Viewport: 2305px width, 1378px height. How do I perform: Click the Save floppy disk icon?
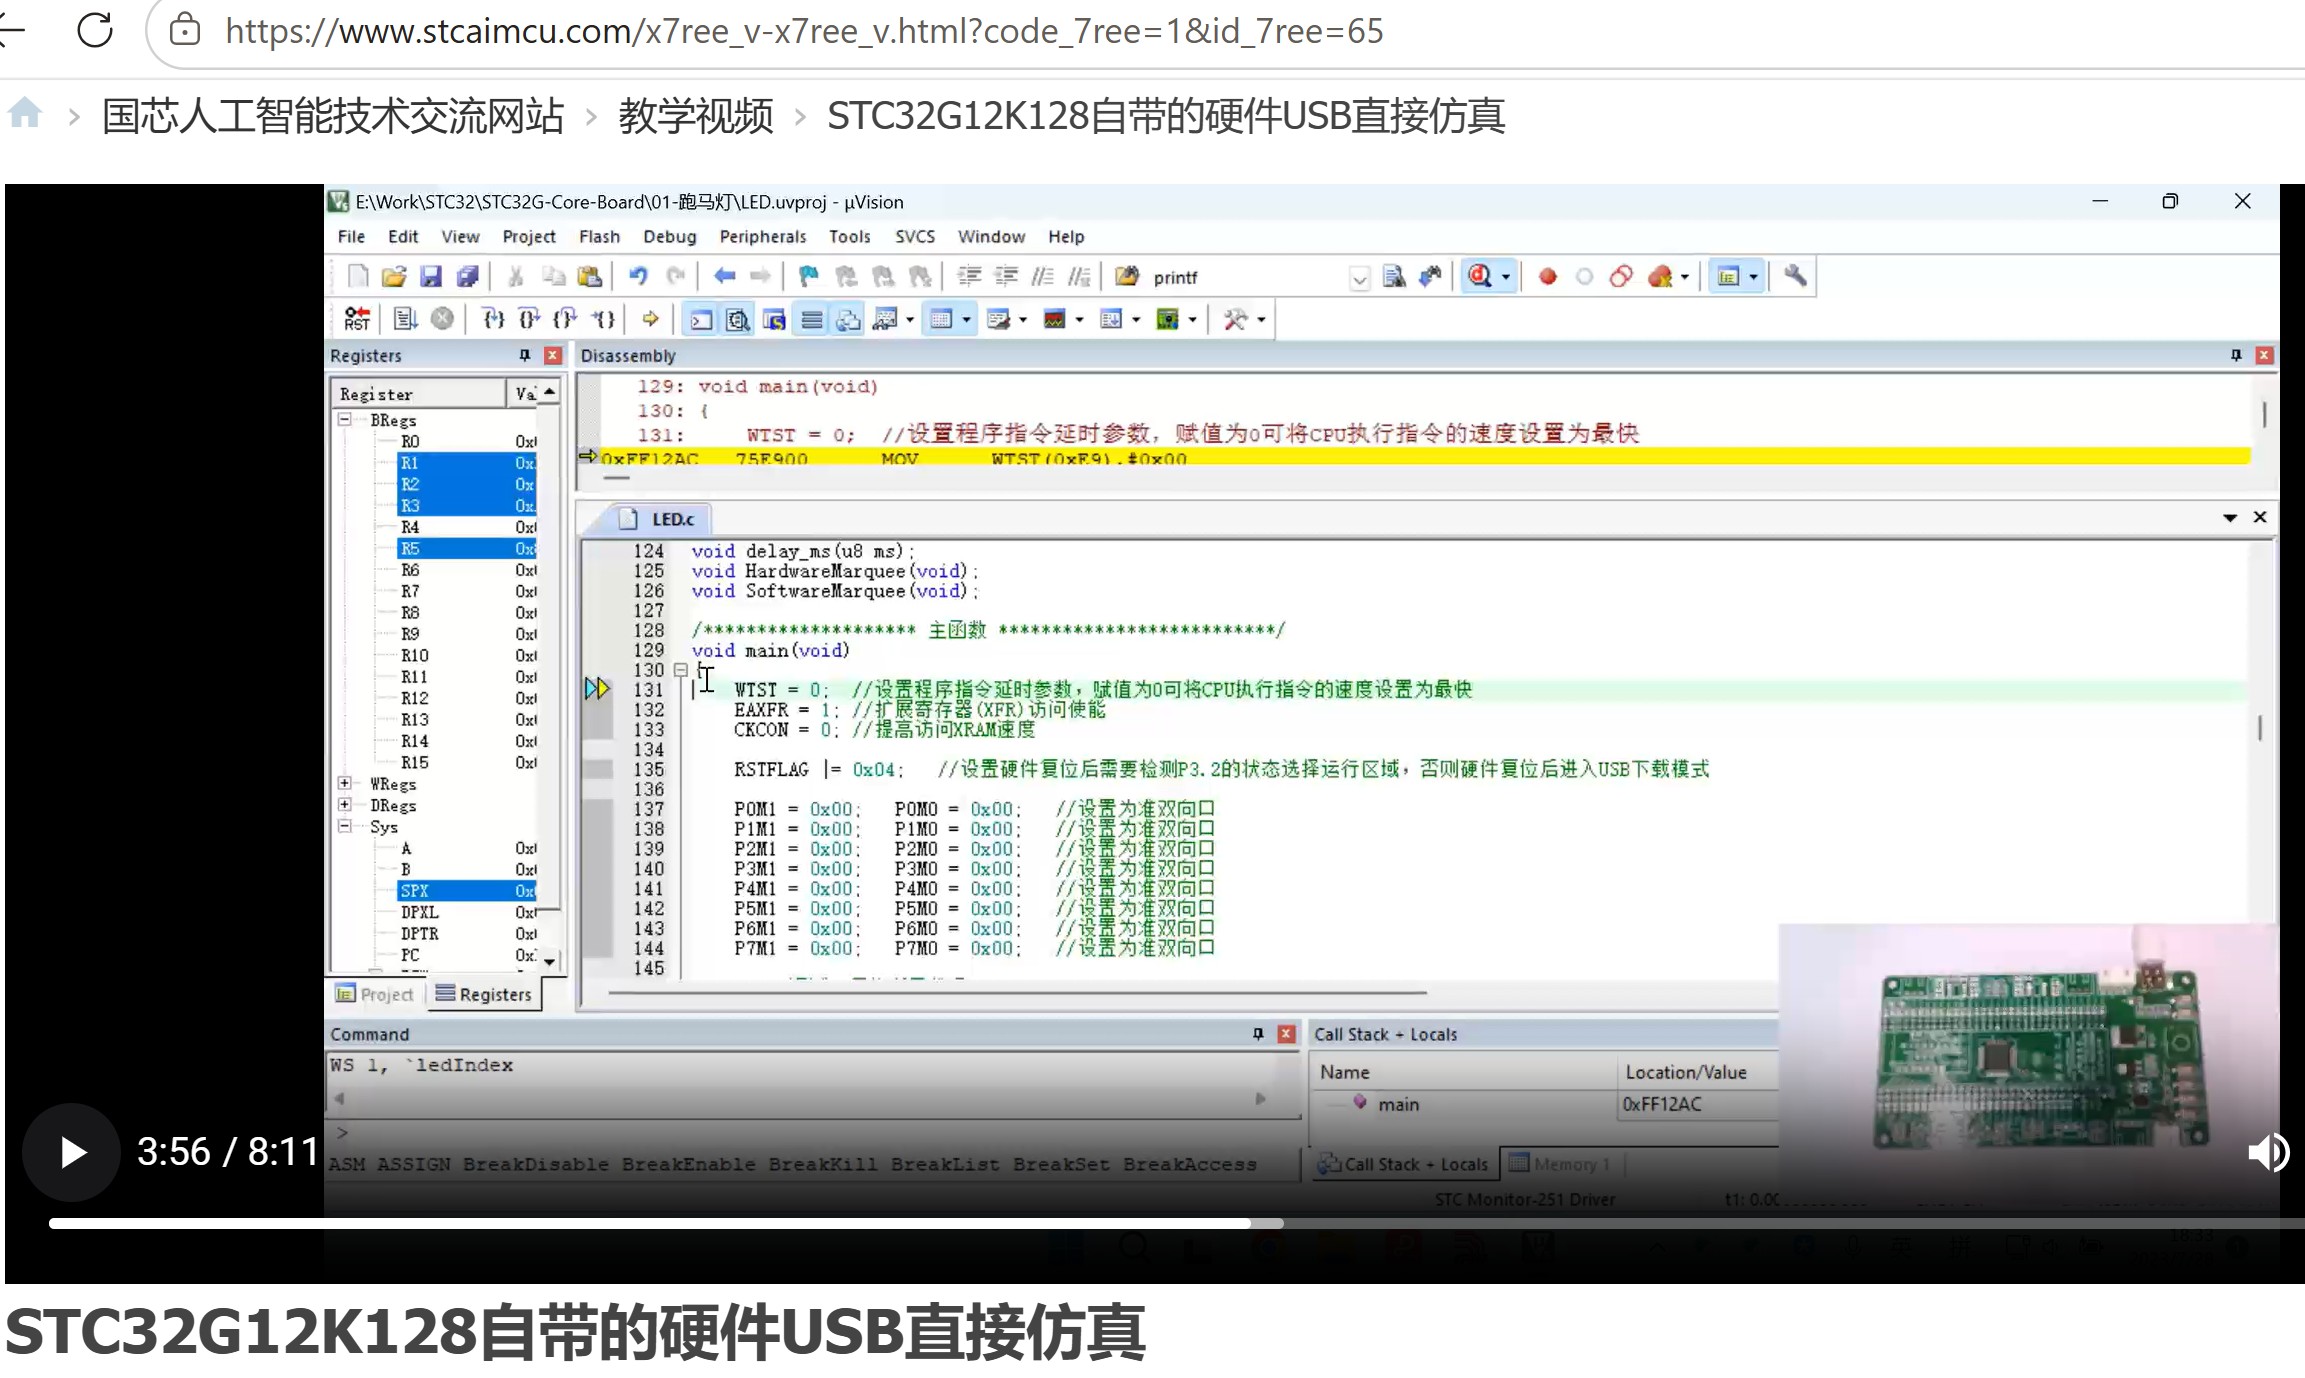click(431, 277)
